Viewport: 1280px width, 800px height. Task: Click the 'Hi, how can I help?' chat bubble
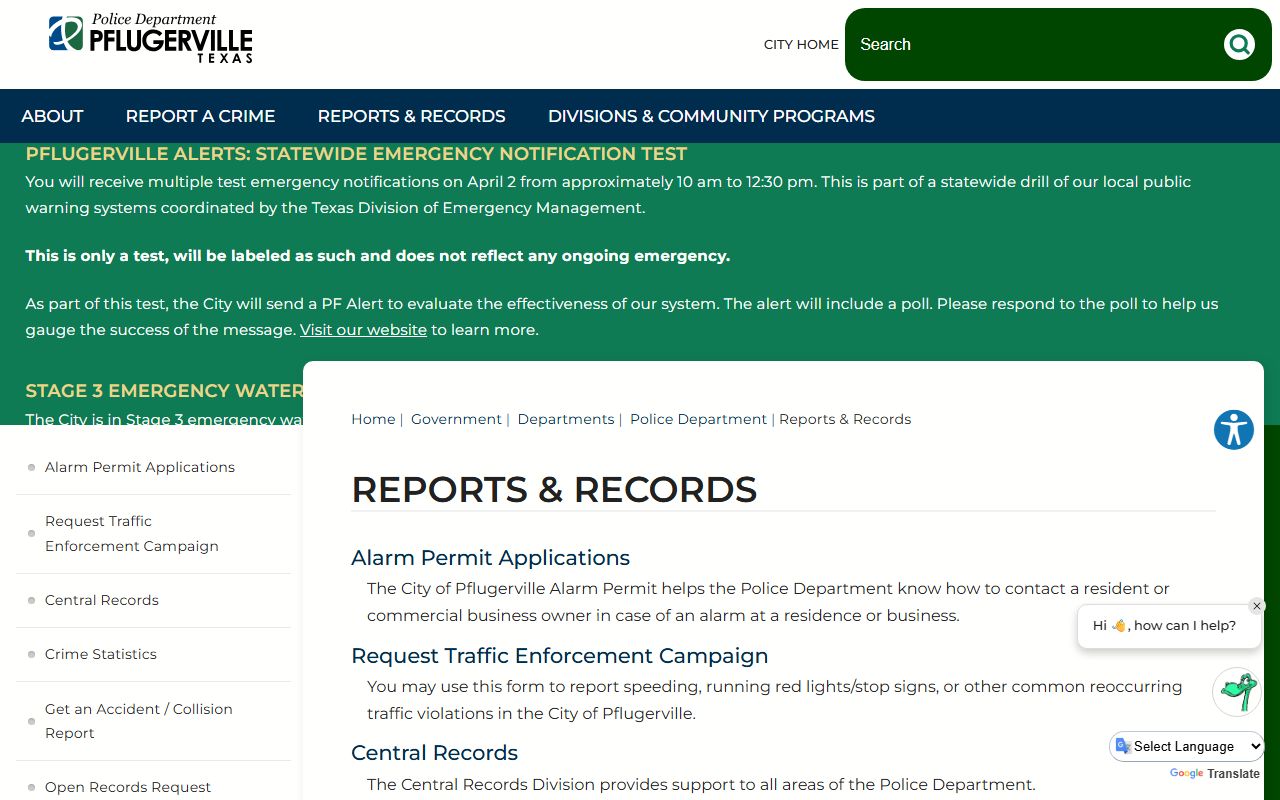[1164, 626]
